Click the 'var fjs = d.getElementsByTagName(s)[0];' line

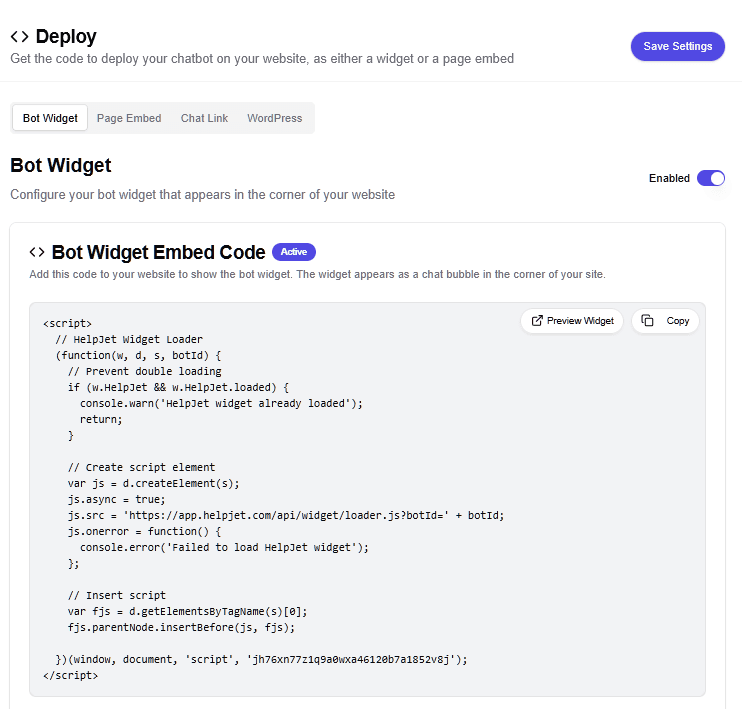(187, 612)
